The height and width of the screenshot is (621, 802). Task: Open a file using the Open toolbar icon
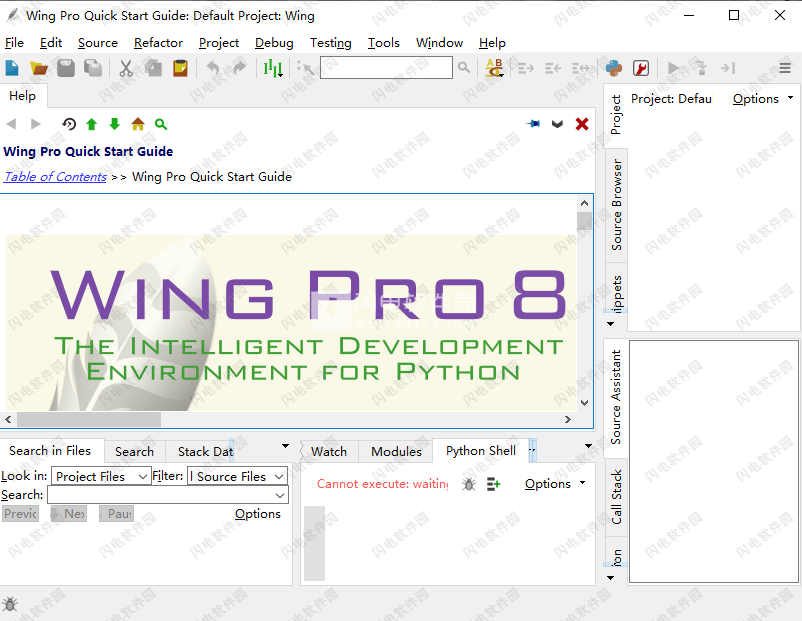click(x=37, y=68)
